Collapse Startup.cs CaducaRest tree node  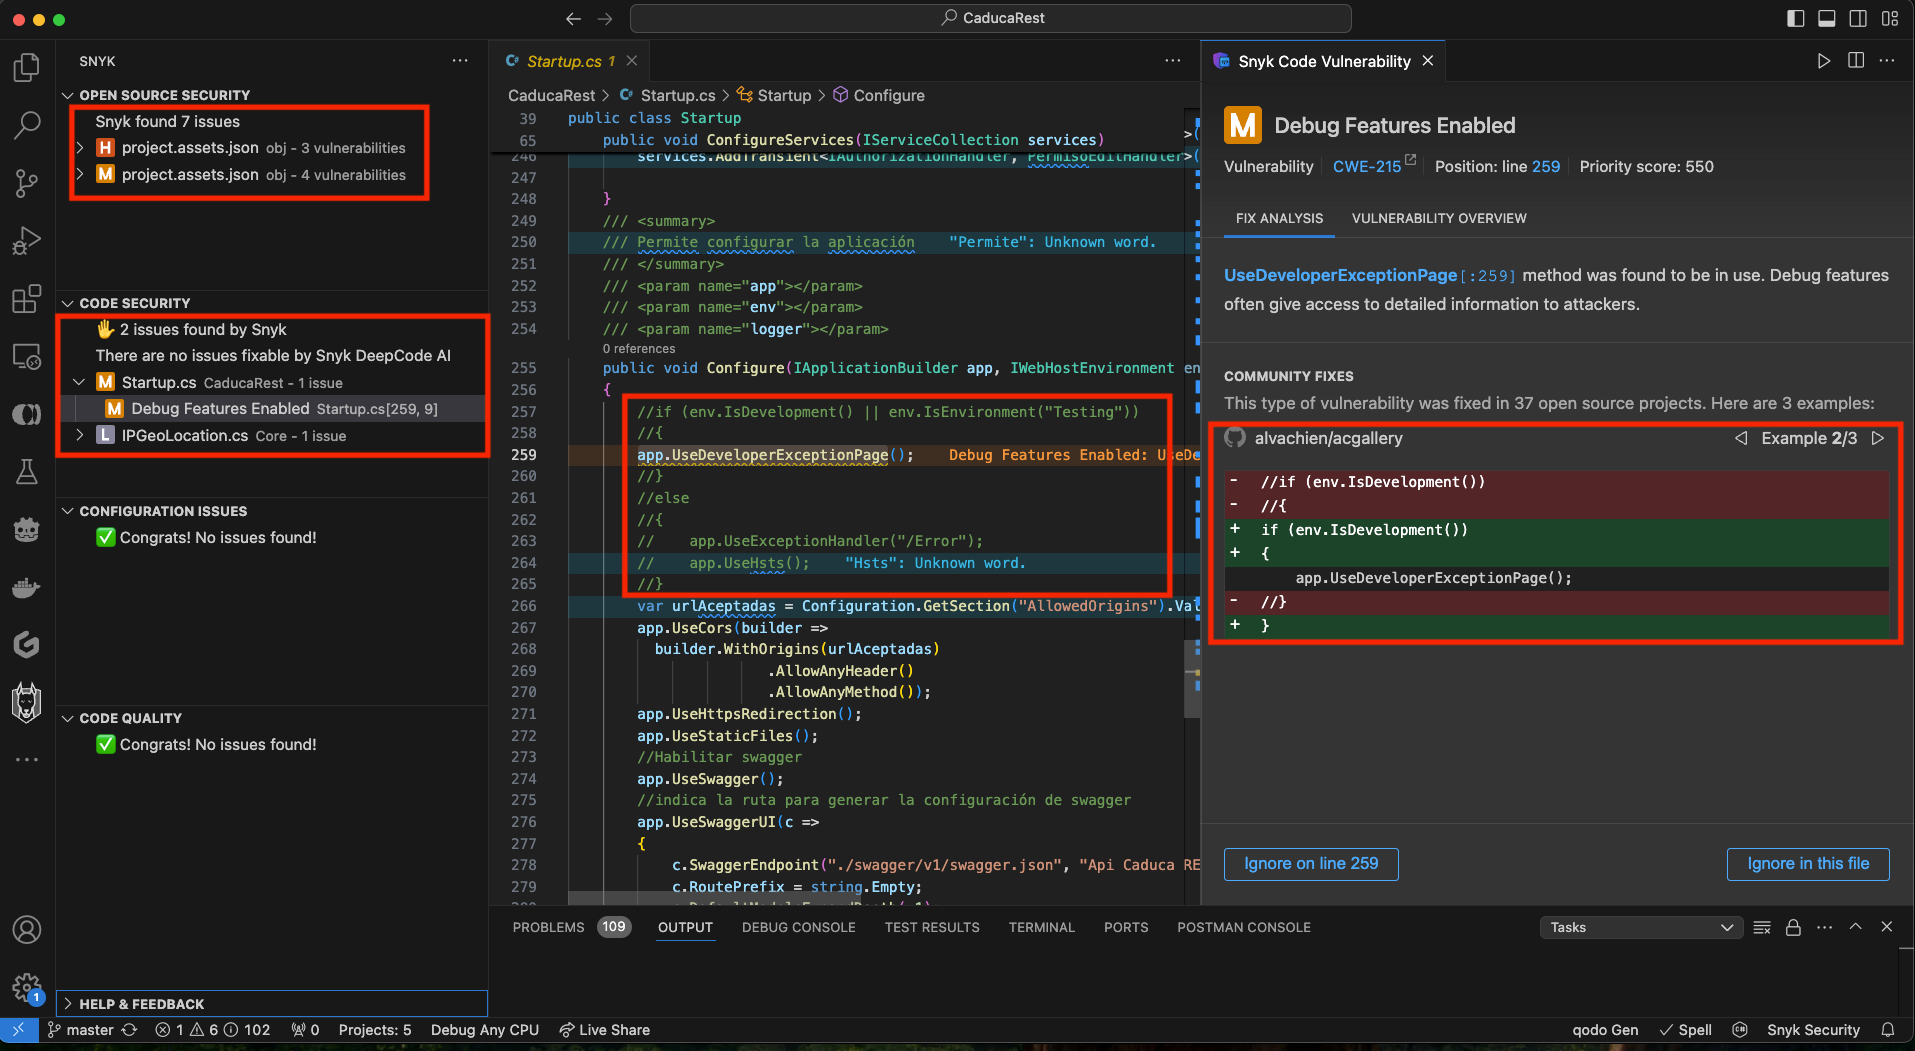(80, 383)
